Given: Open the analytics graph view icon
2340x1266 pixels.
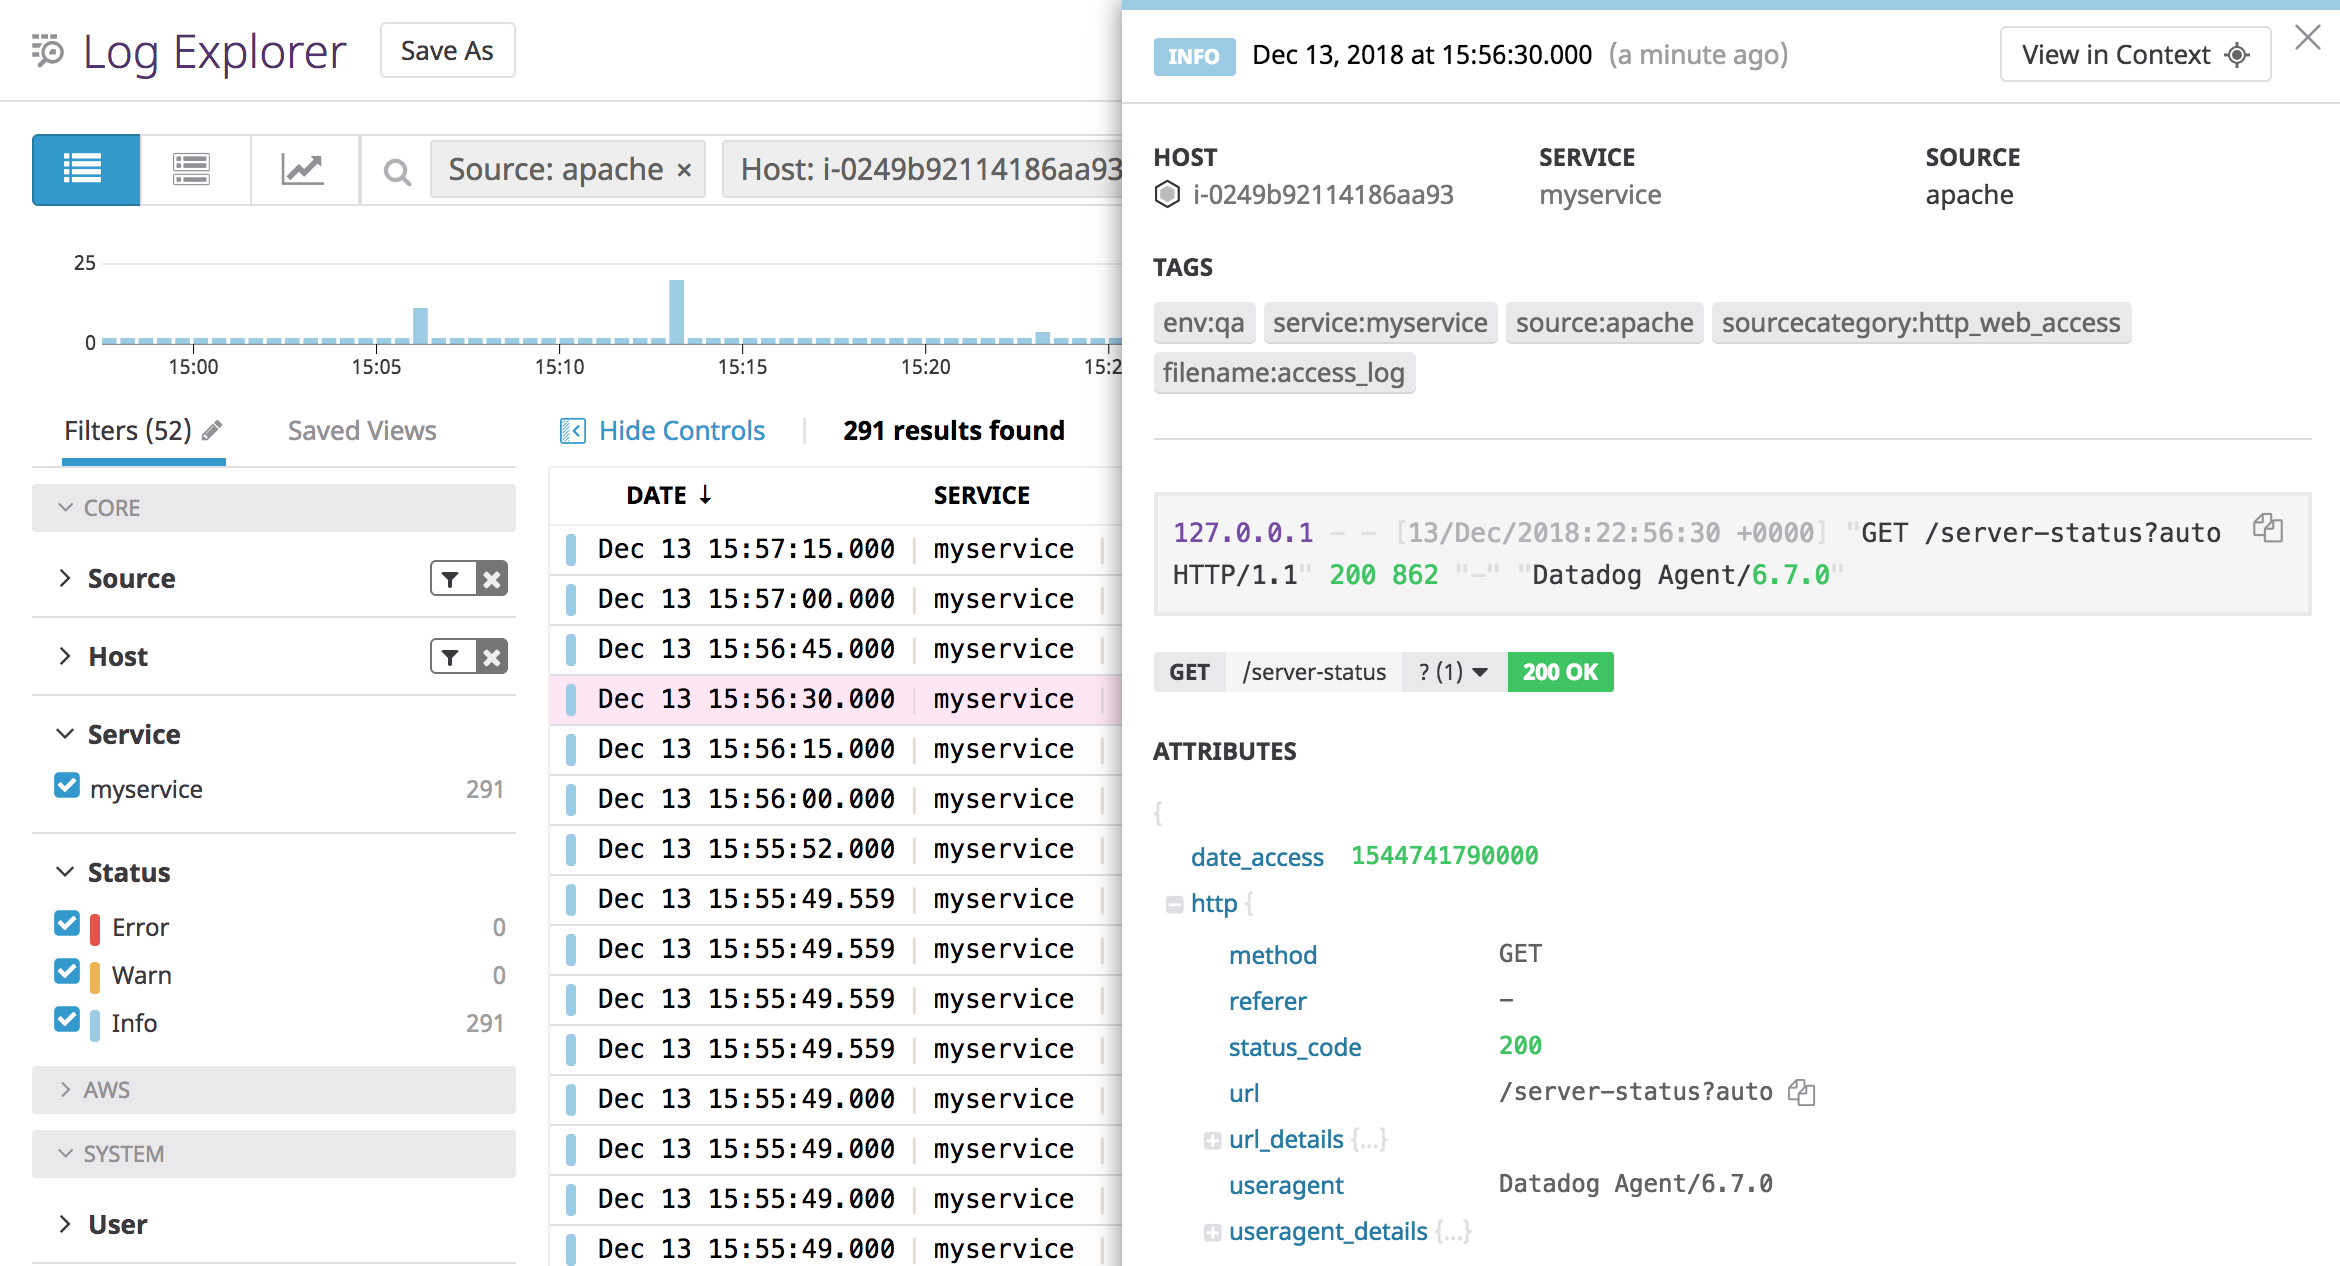Looking at the screenshot, I should pos(303,169).
